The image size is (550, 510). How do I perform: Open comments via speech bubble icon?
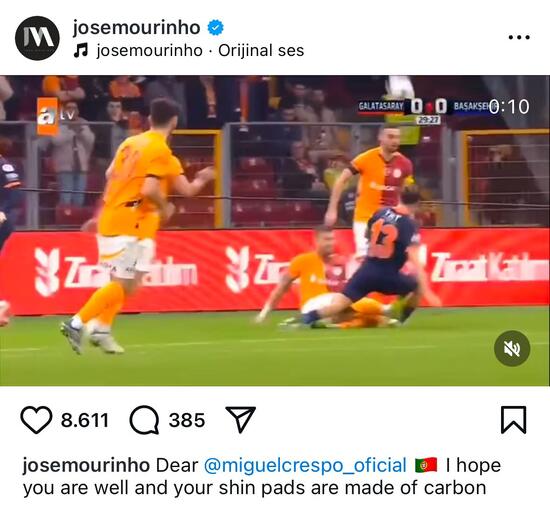pos(144,420)
